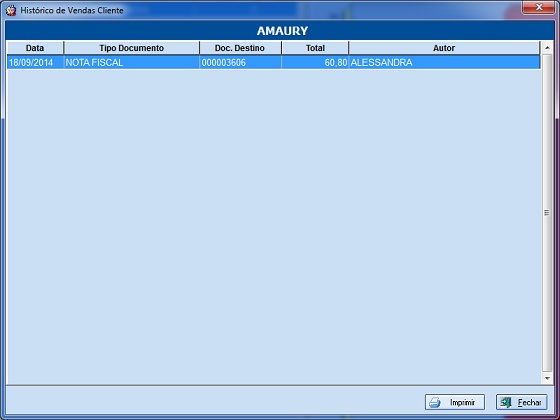This screenshot has width=560, height=420.
Task: Close the Histórico de Vendas window
Action: coord(539,7)
